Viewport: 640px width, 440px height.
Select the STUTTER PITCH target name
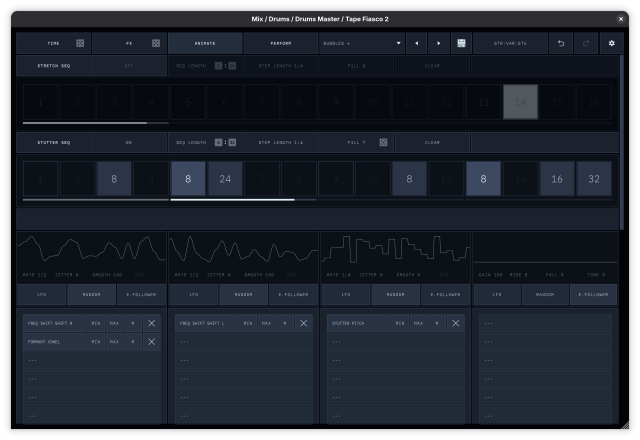pos(359,323)
